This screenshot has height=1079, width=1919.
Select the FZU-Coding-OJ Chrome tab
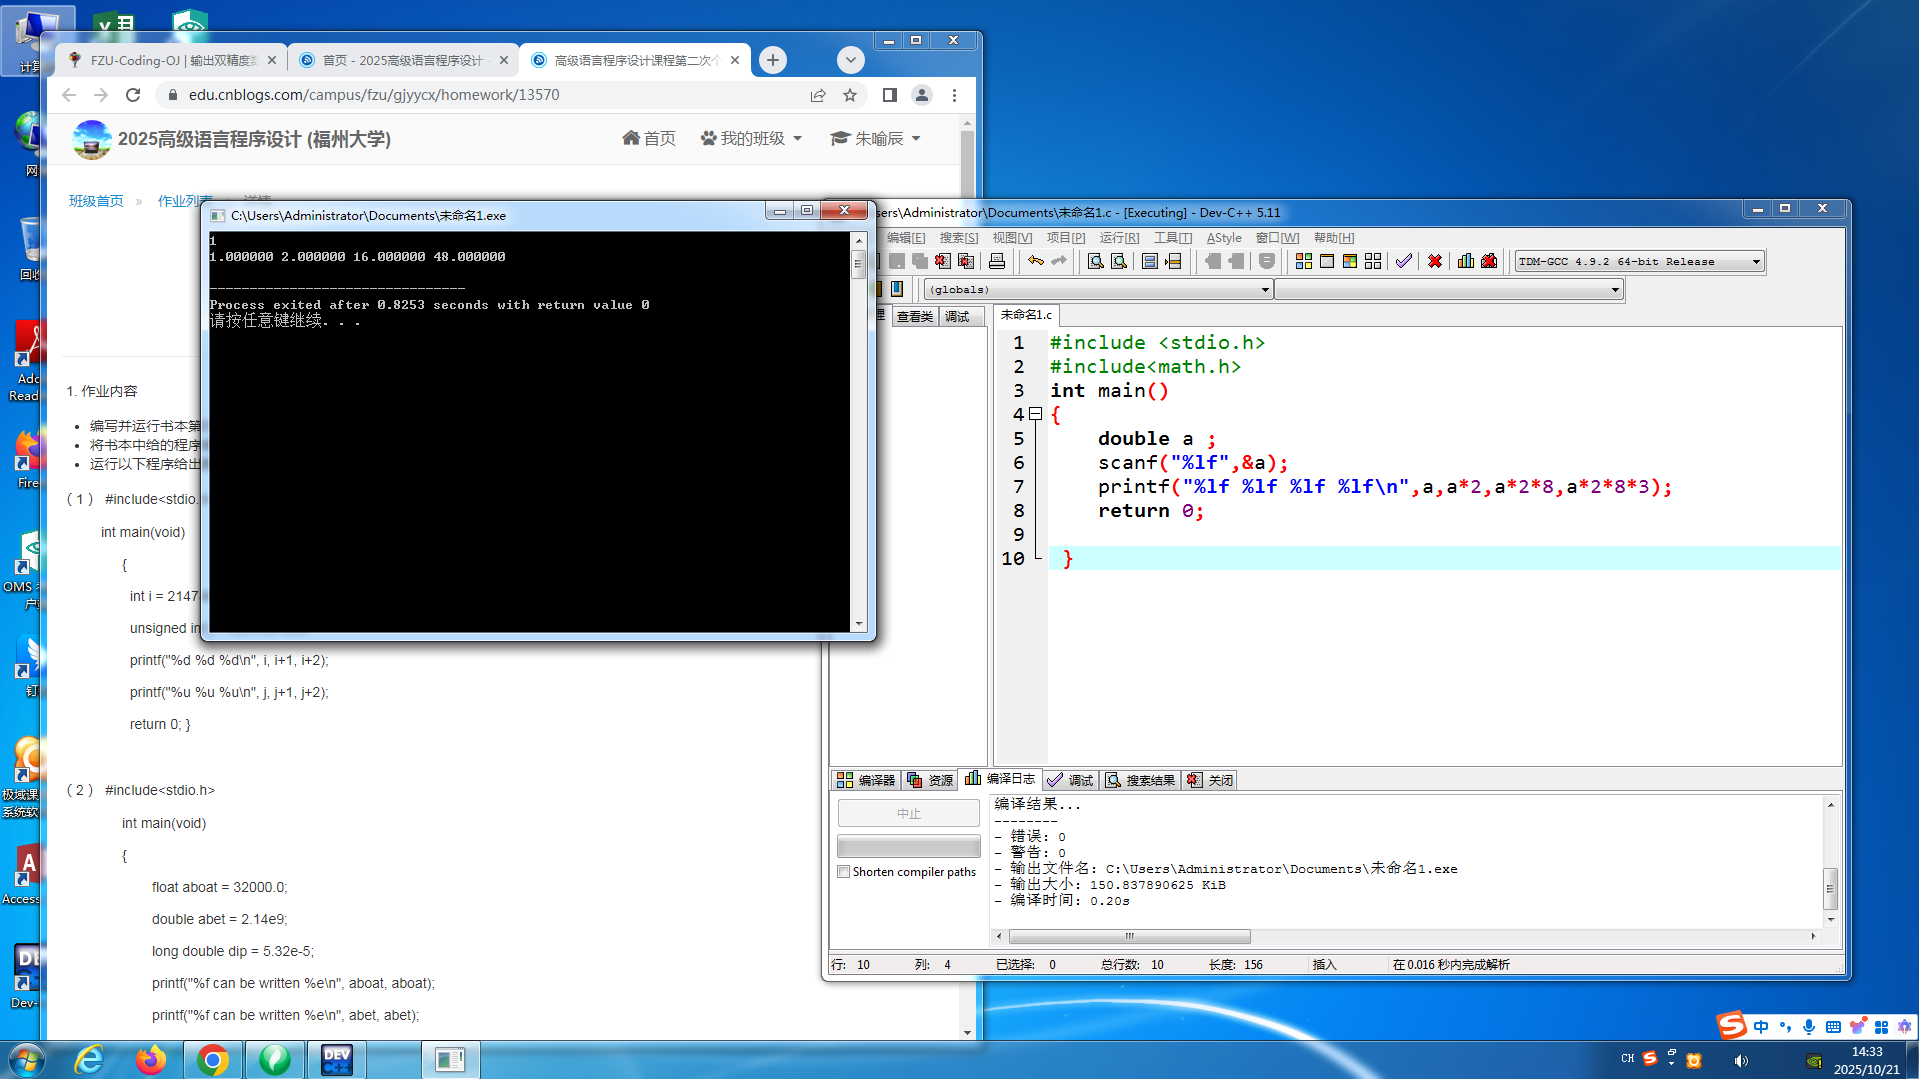click(x=172, y=60)
